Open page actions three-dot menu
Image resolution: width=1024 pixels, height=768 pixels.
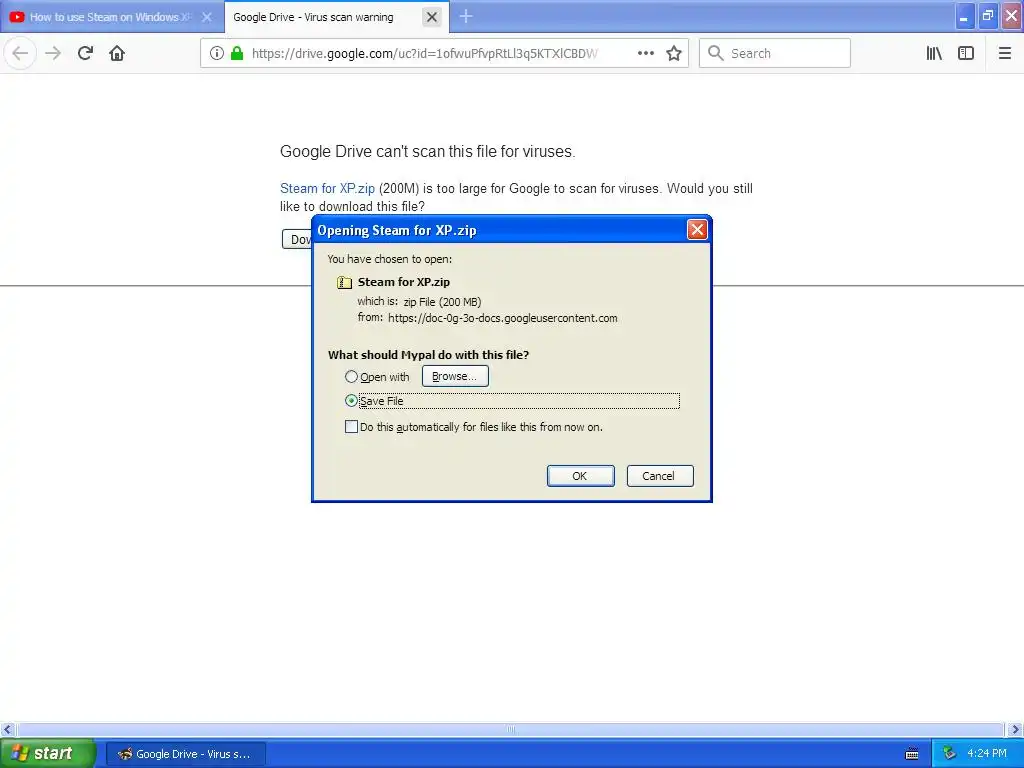[645, 53]
